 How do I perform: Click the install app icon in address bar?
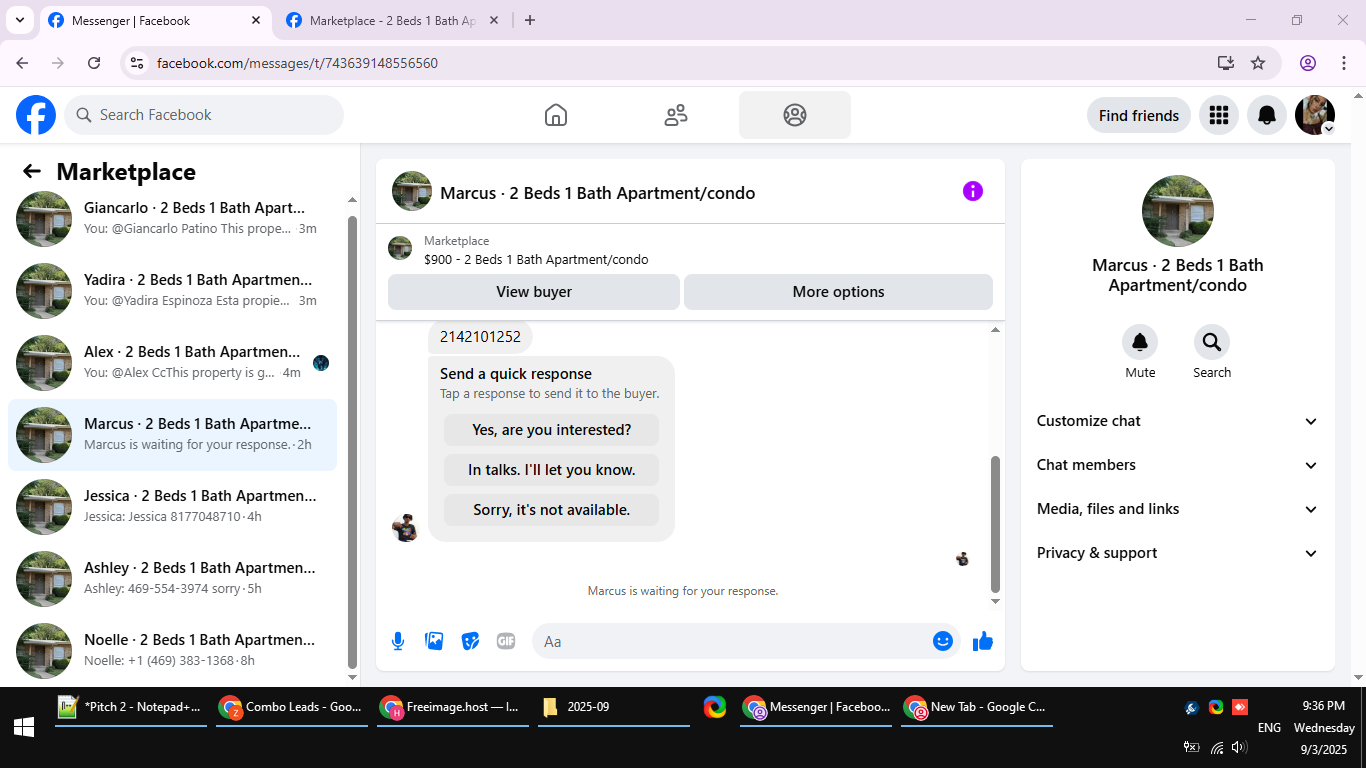click(1226, 63)
